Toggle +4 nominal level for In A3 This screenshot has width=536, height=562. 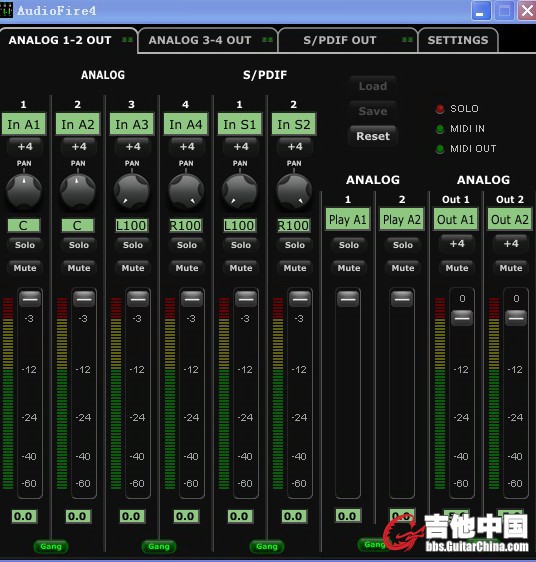(x=133, y=147)
